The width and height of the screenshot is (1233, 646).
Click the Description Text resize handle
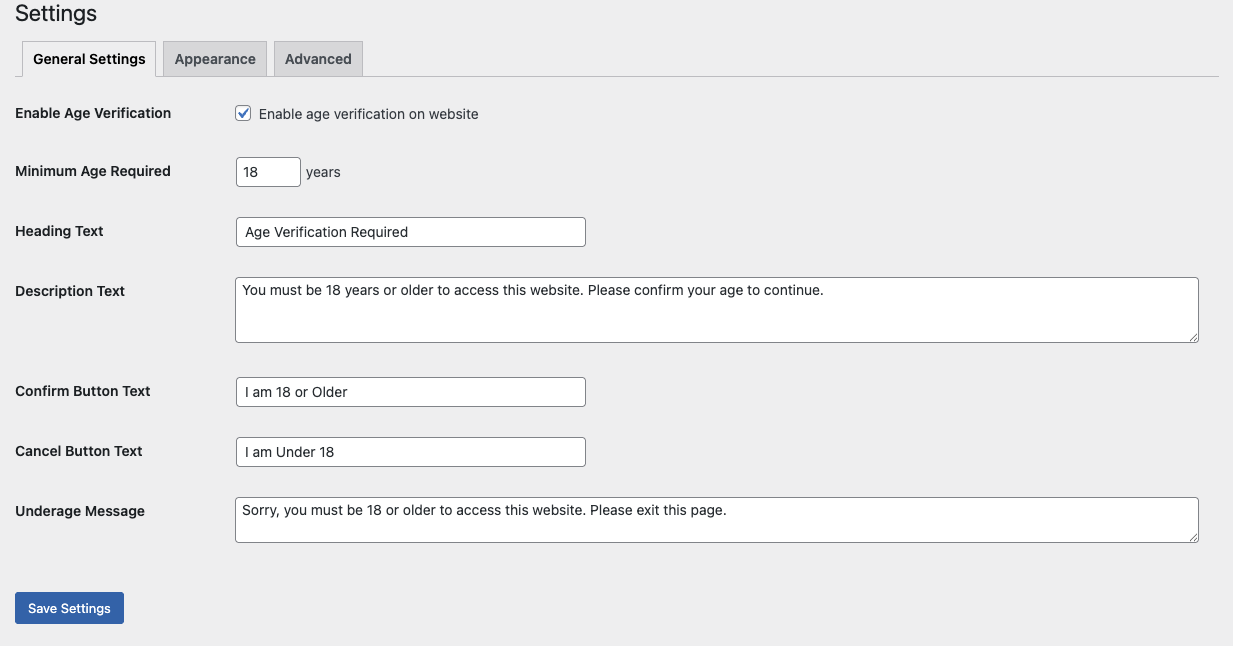(1193, 337)
